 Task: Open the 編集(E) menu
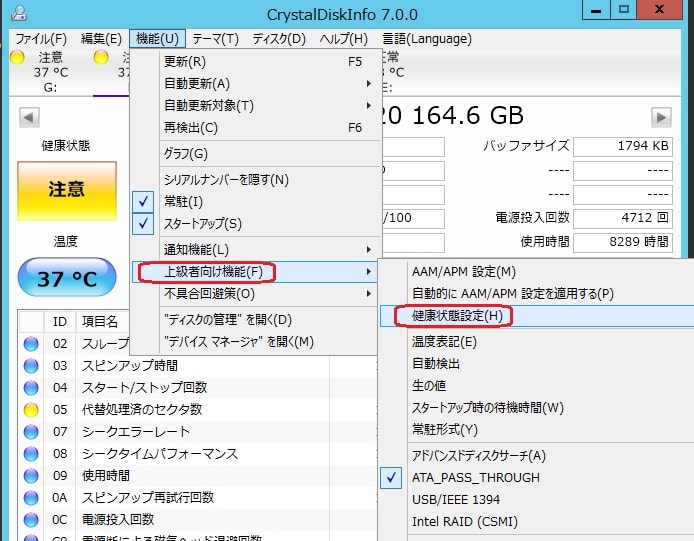click(101, 39)
